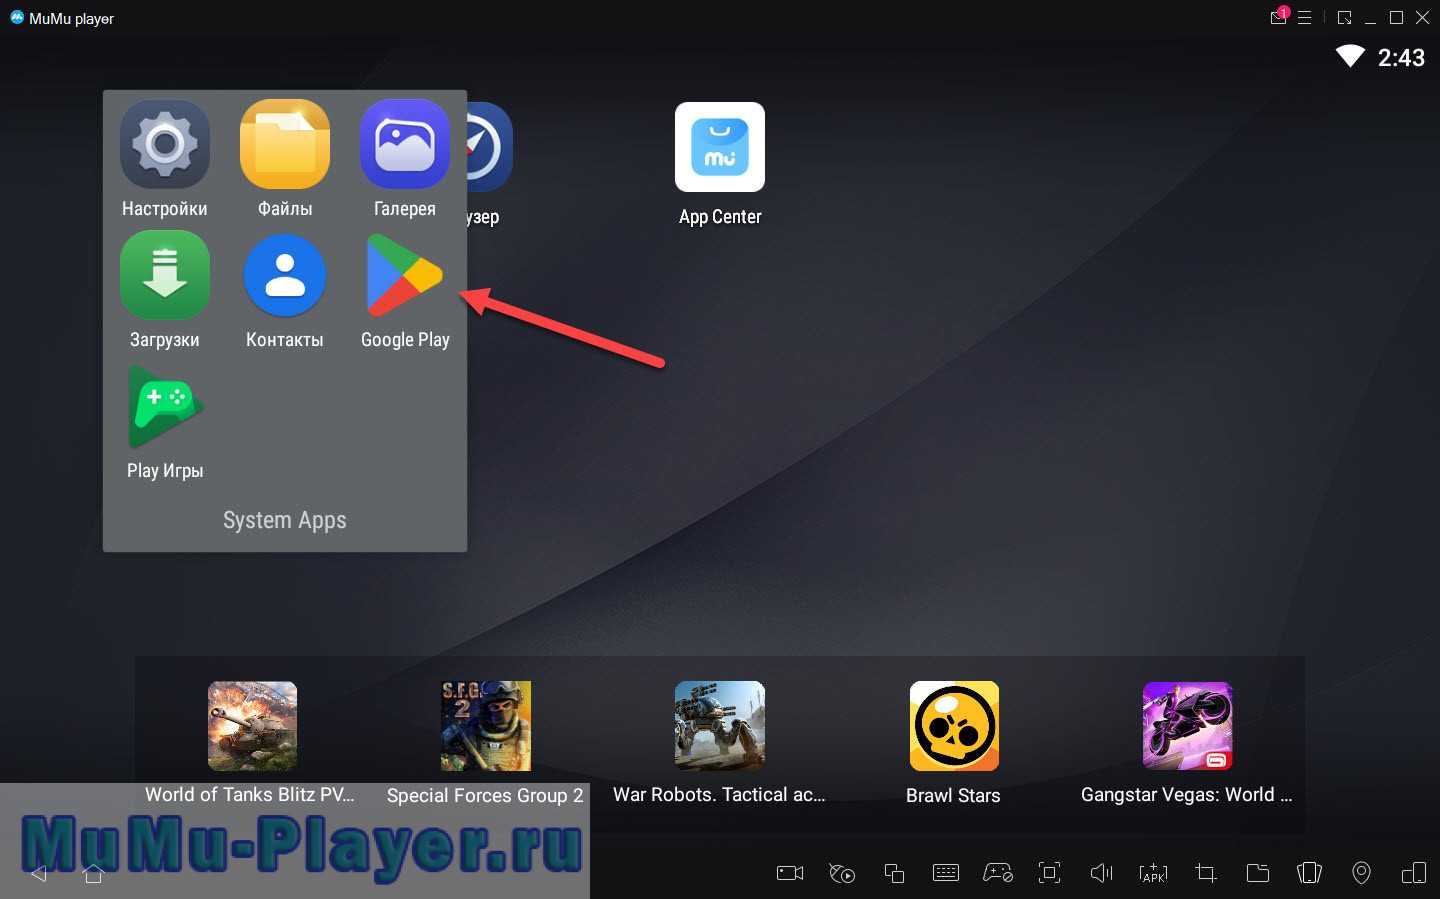
Task: Trigger the shake device action
Action: [1309, 873]
